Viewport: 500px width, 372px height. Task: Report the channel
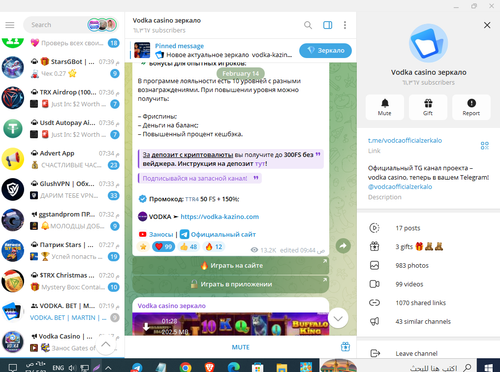471,107
